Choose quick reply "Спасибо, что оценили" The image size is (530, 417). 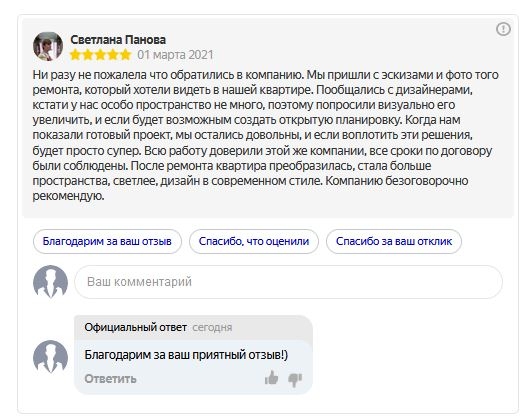pos(254,241)
